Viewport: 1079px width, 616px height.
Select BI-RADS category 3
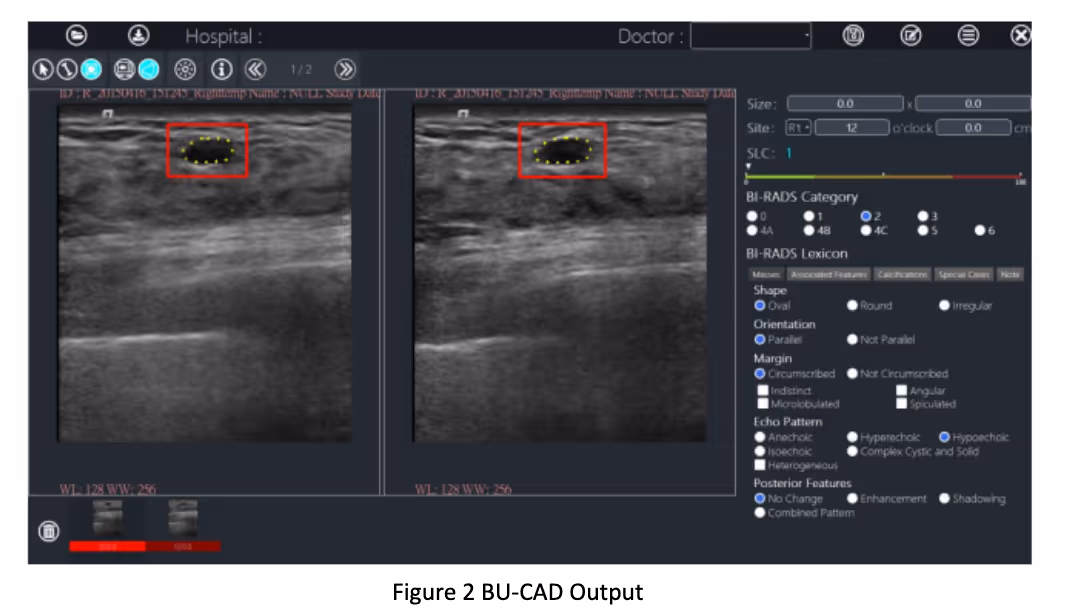[x=923, y=216]
